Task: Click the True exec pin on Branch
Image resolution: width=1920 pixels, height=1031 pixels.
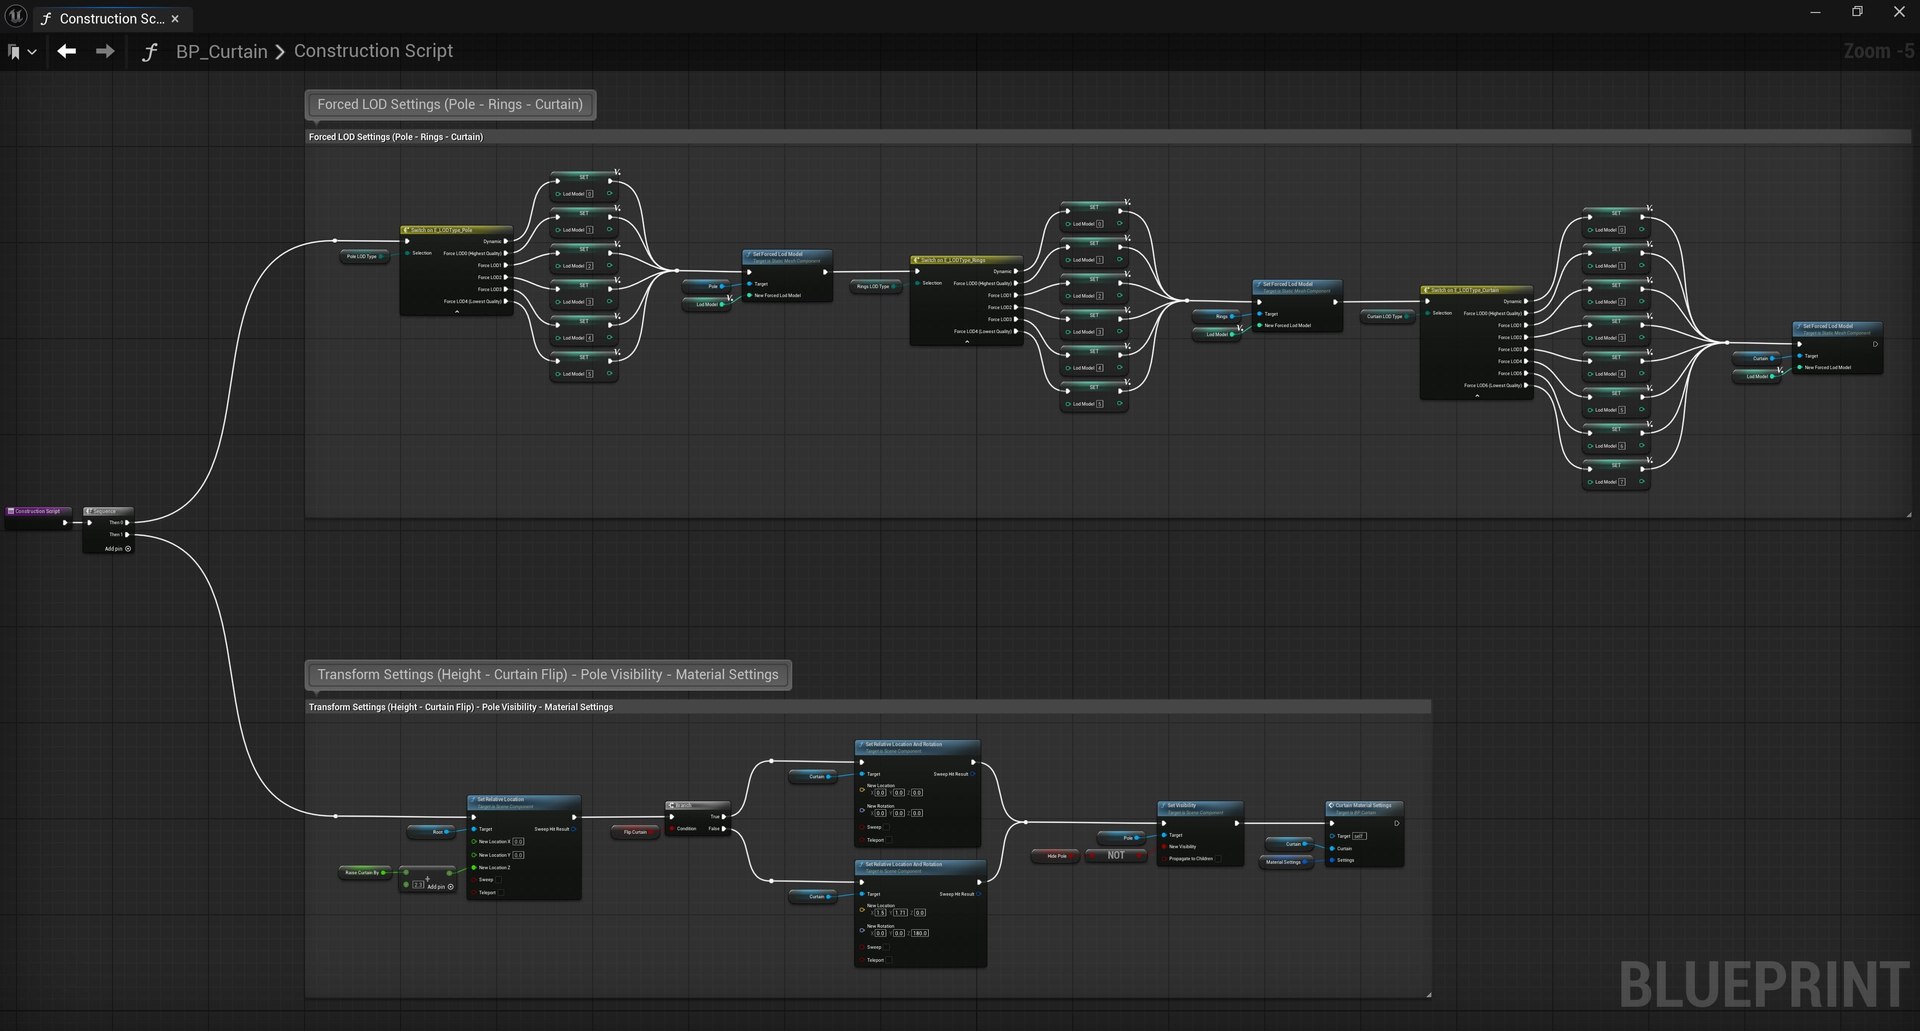Action: point(724,817)
